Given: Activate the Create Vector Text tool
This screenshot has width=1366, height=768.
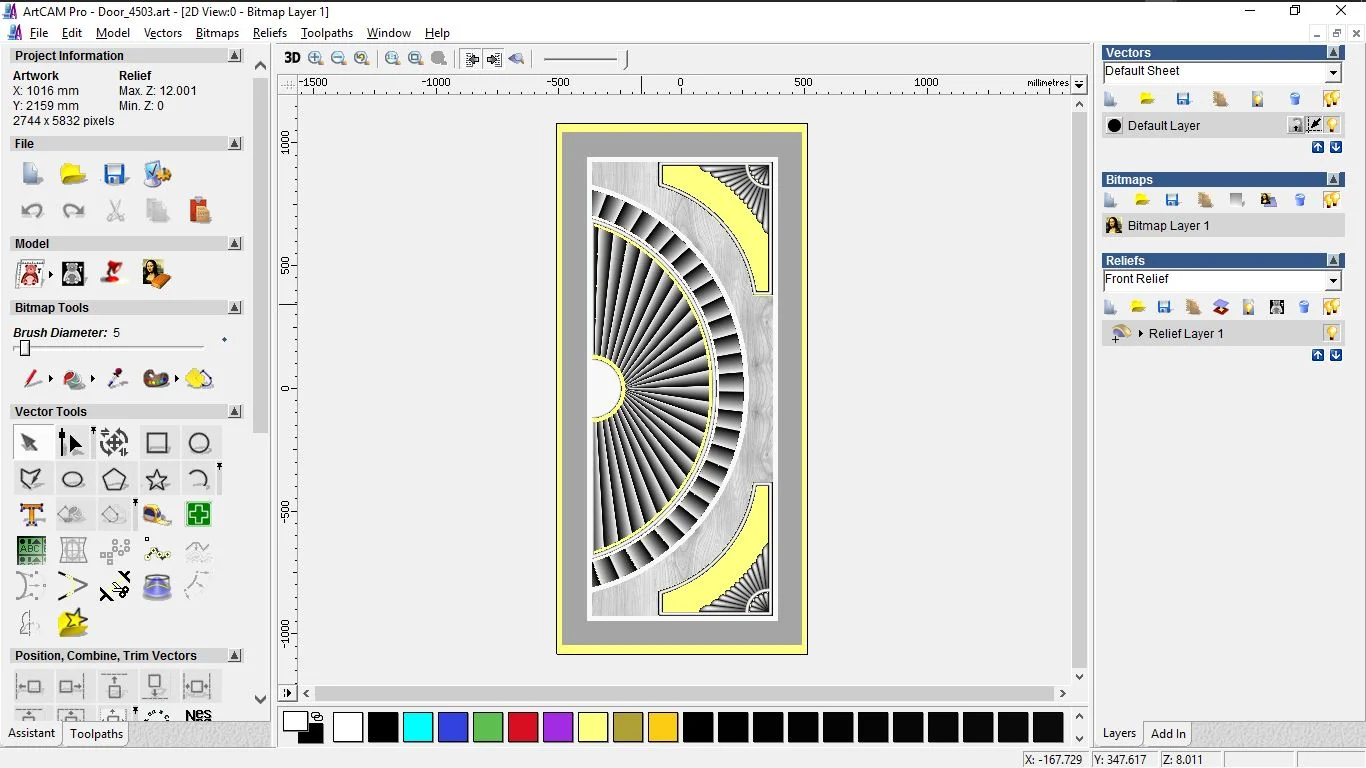Looking at the screenshot, I should coord(31,515).
